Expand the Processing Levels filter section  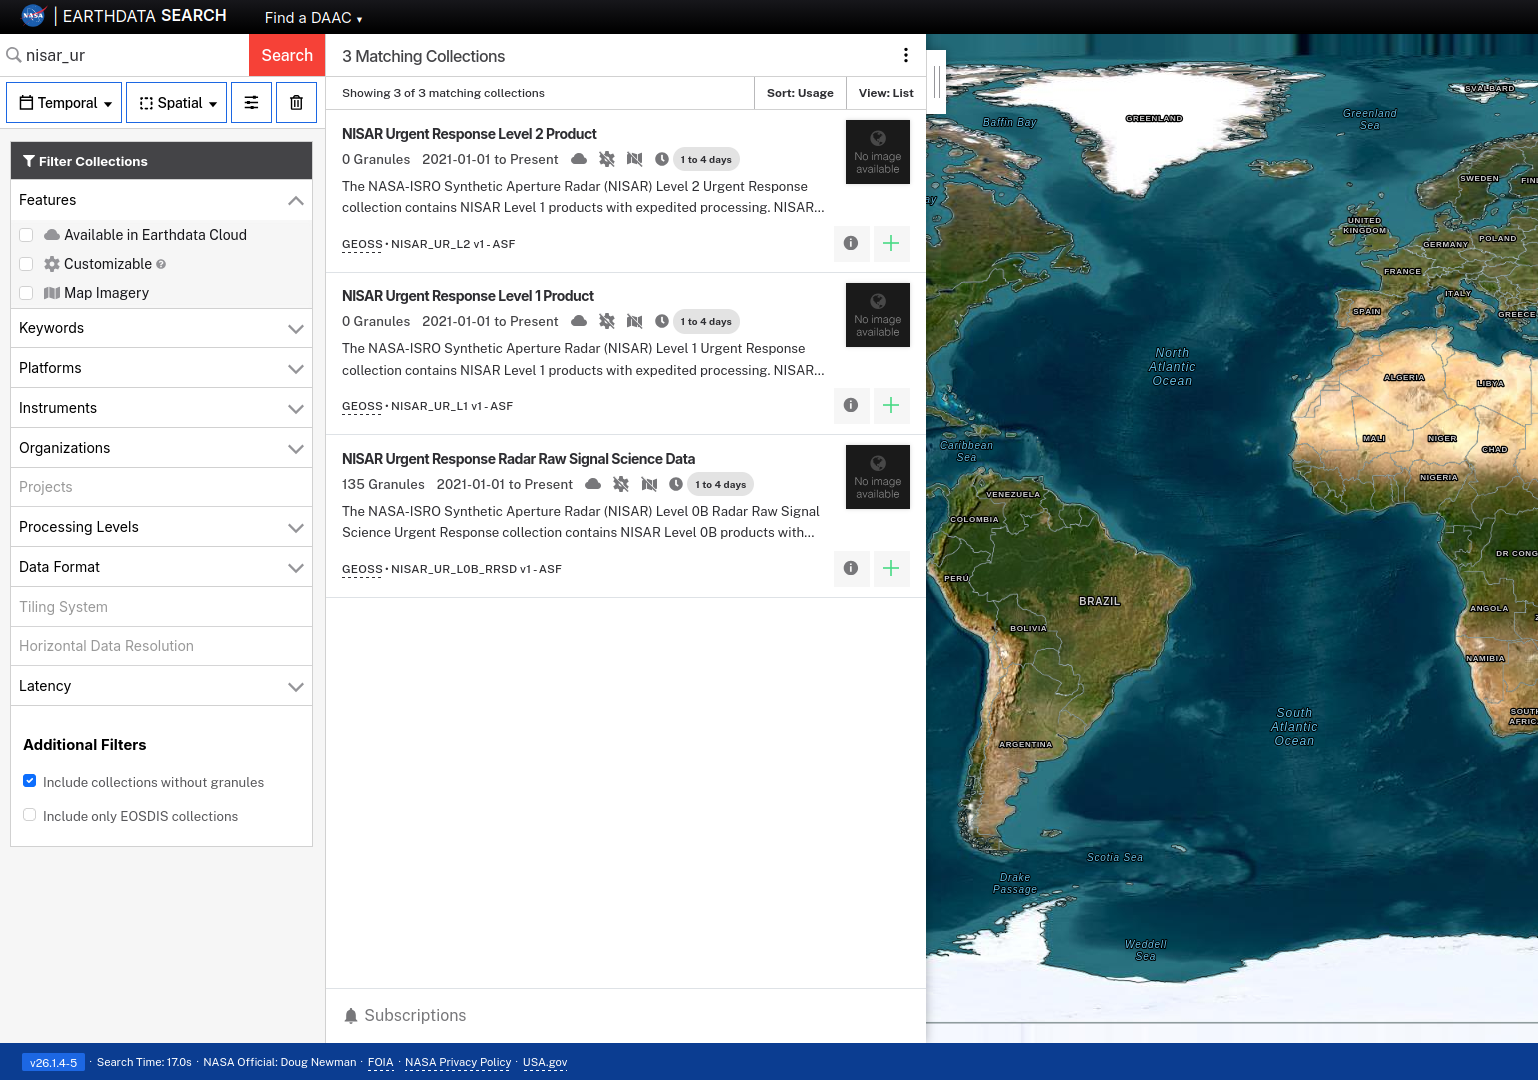pos(161,527)
